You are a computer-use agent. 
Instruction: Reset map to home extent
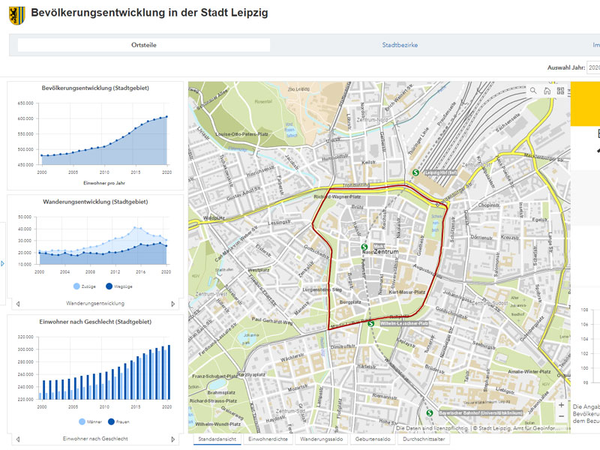pyautogui.click(x=547, y=90)
